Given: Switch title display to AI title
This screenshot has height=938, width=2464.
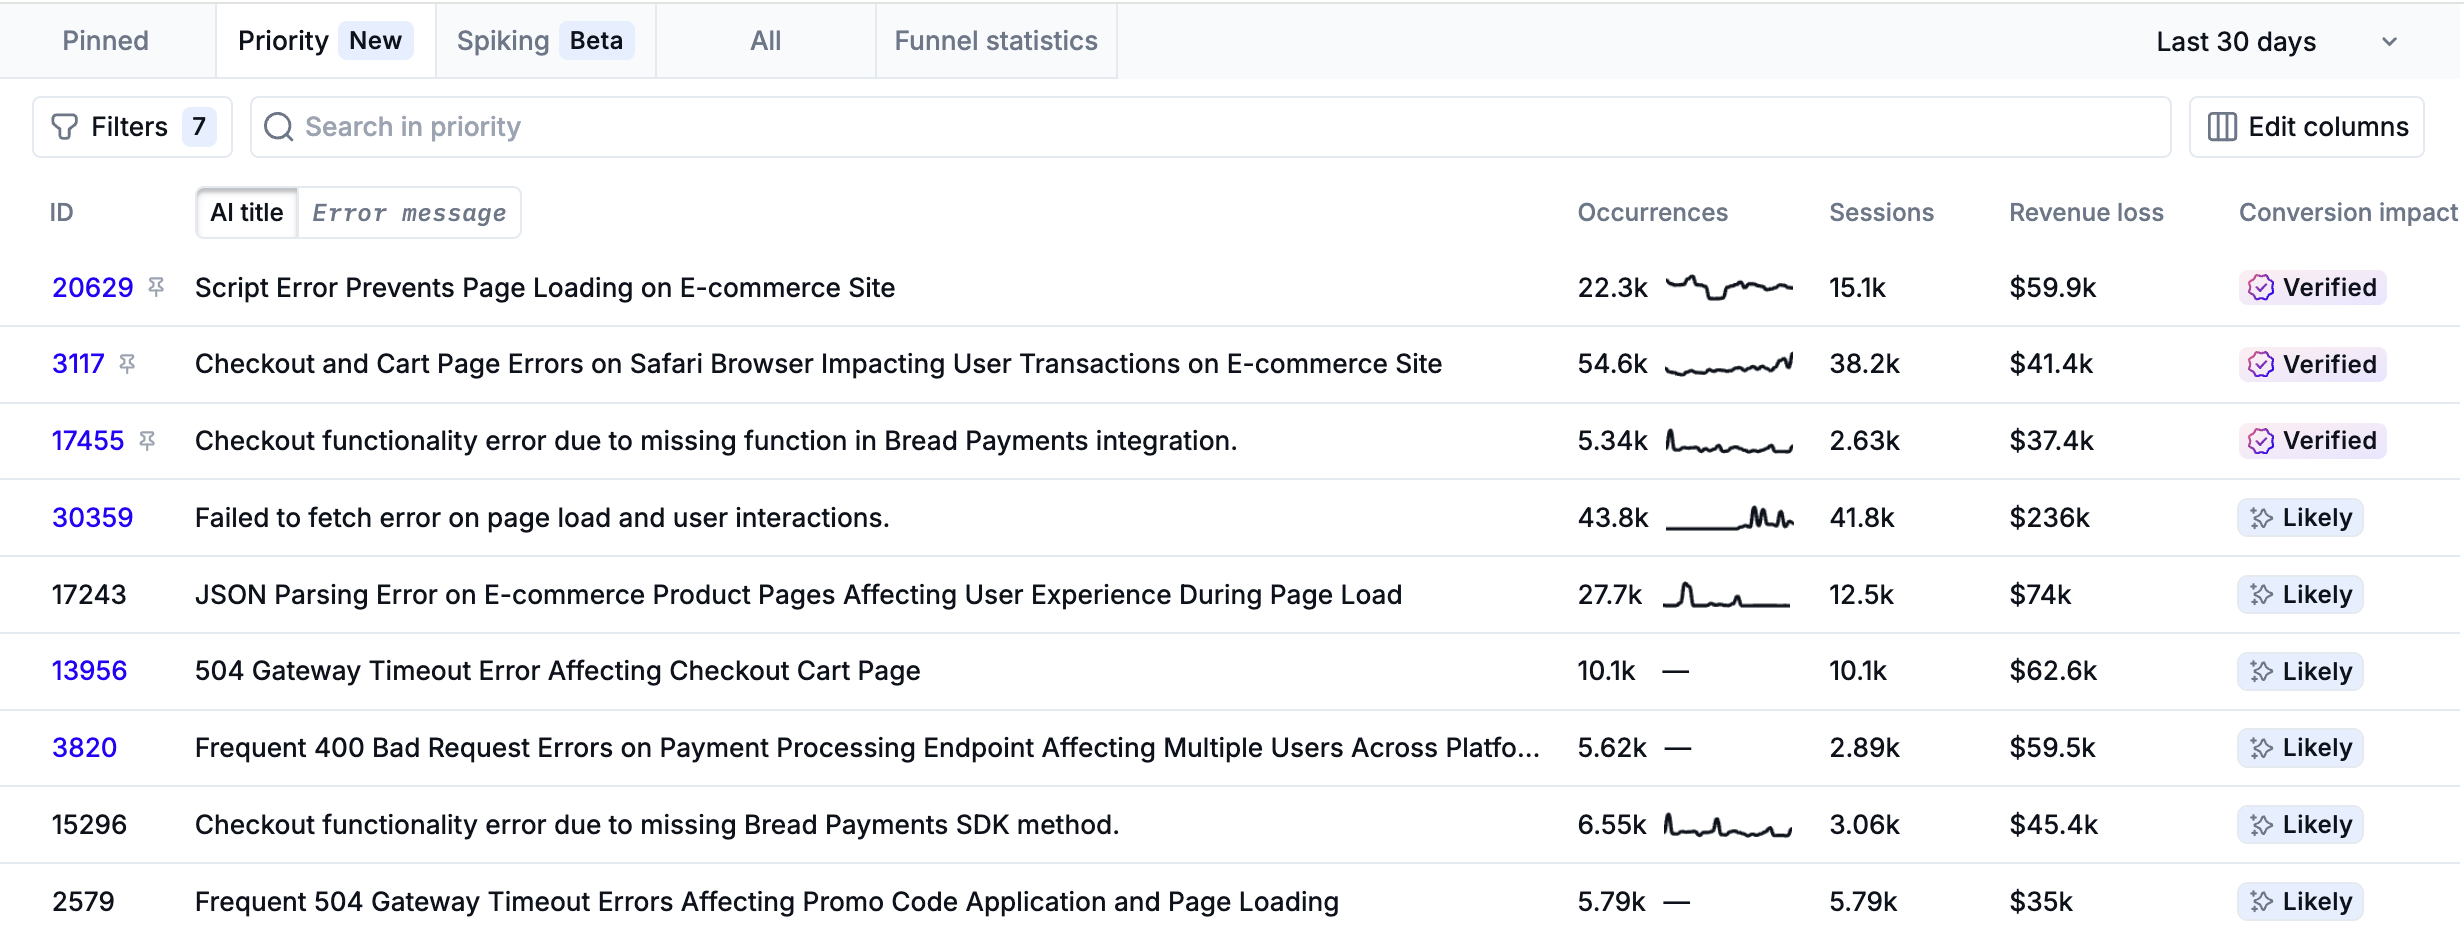Looking at the screenshot, I should pyautogui.click(x=247, y=213).
